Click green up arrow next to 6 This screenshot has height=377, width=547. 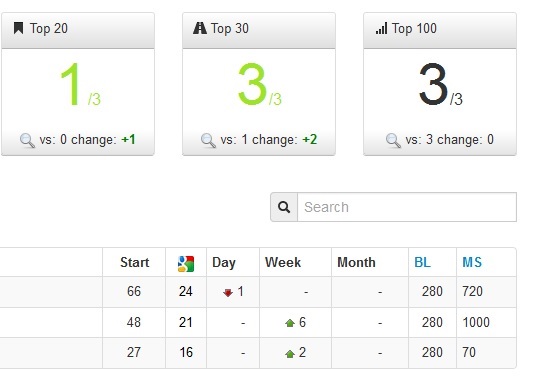click(x=290, y=323)
